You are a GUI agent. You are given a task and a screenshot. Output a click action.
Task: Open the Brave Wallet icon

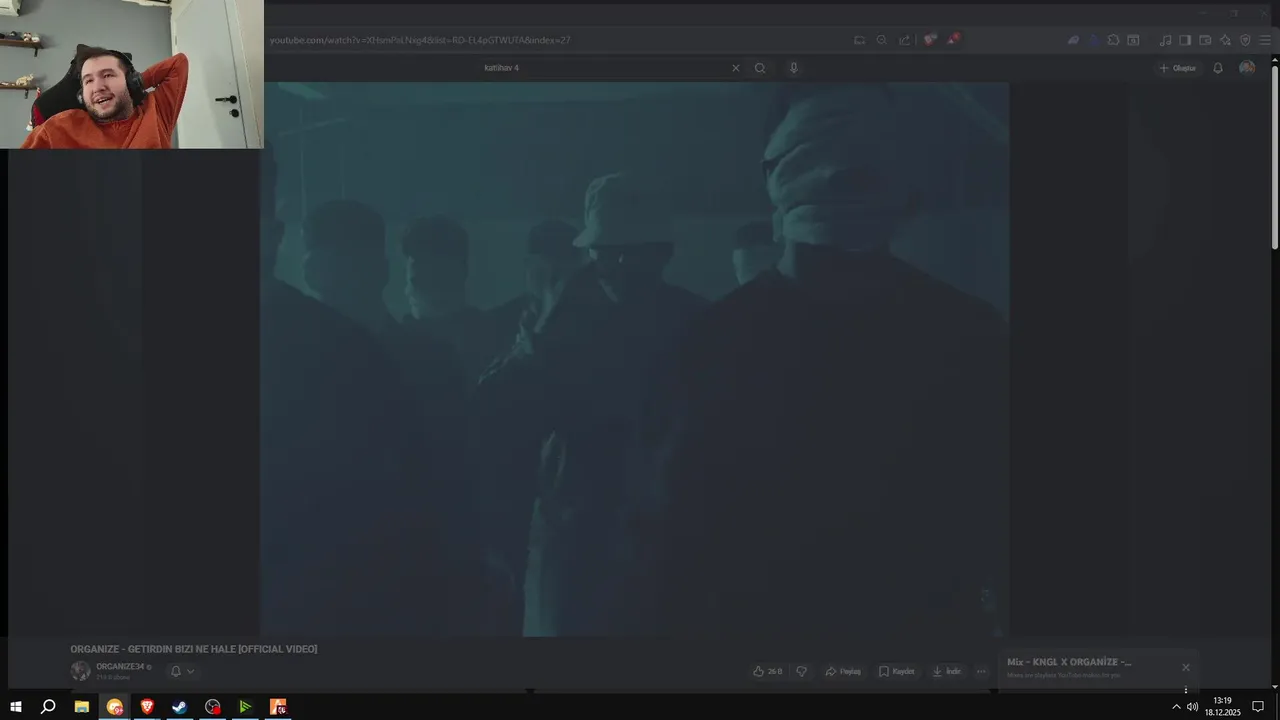(1205, 40)
